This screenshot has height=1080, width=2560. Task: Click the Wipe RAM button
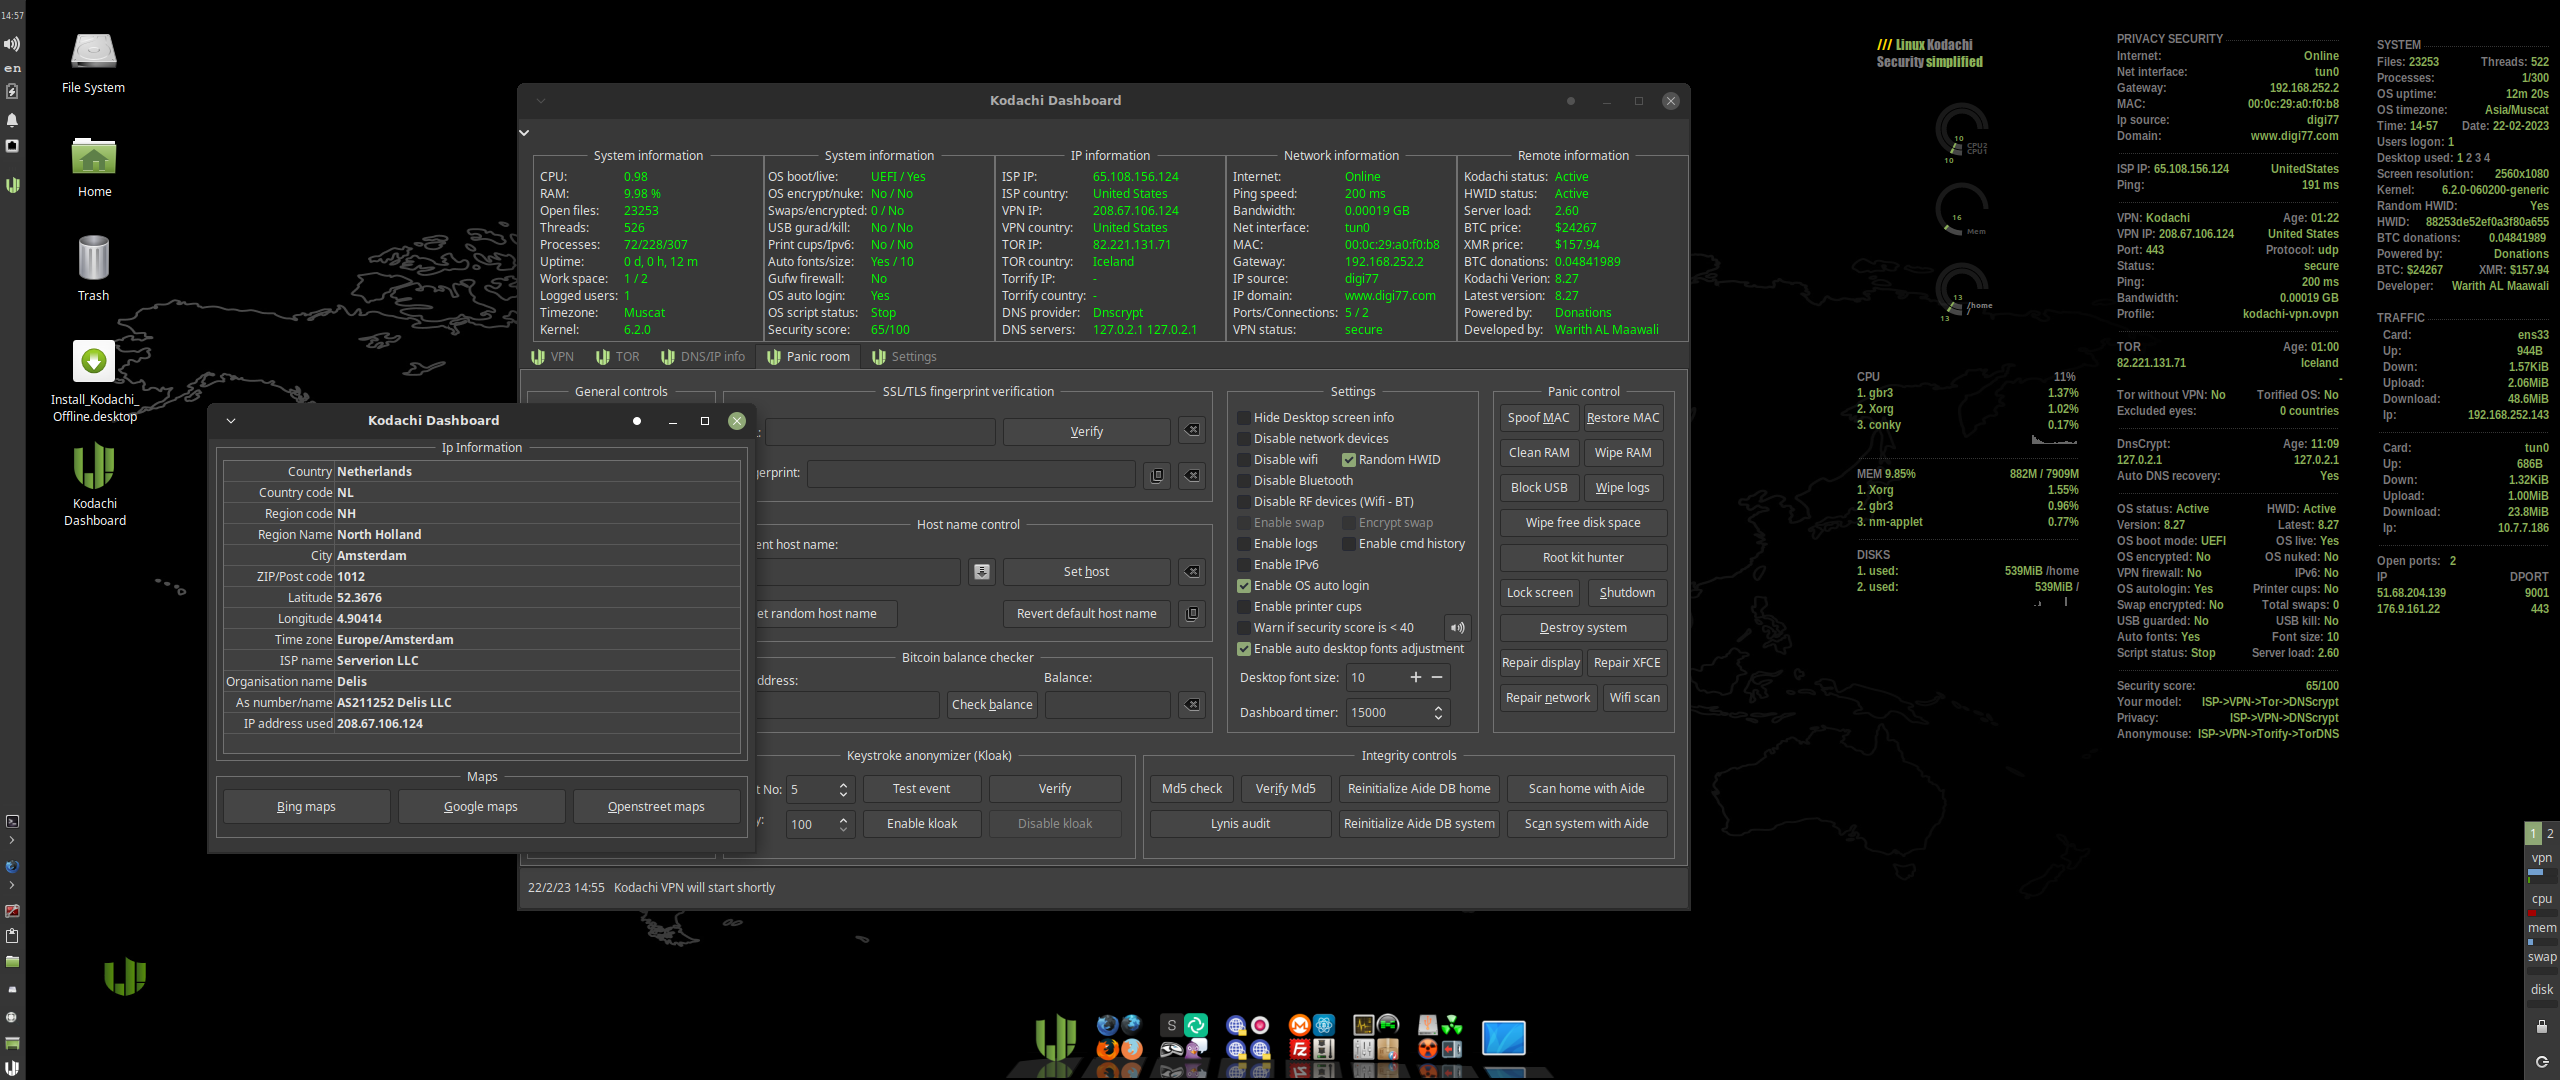1622,453
